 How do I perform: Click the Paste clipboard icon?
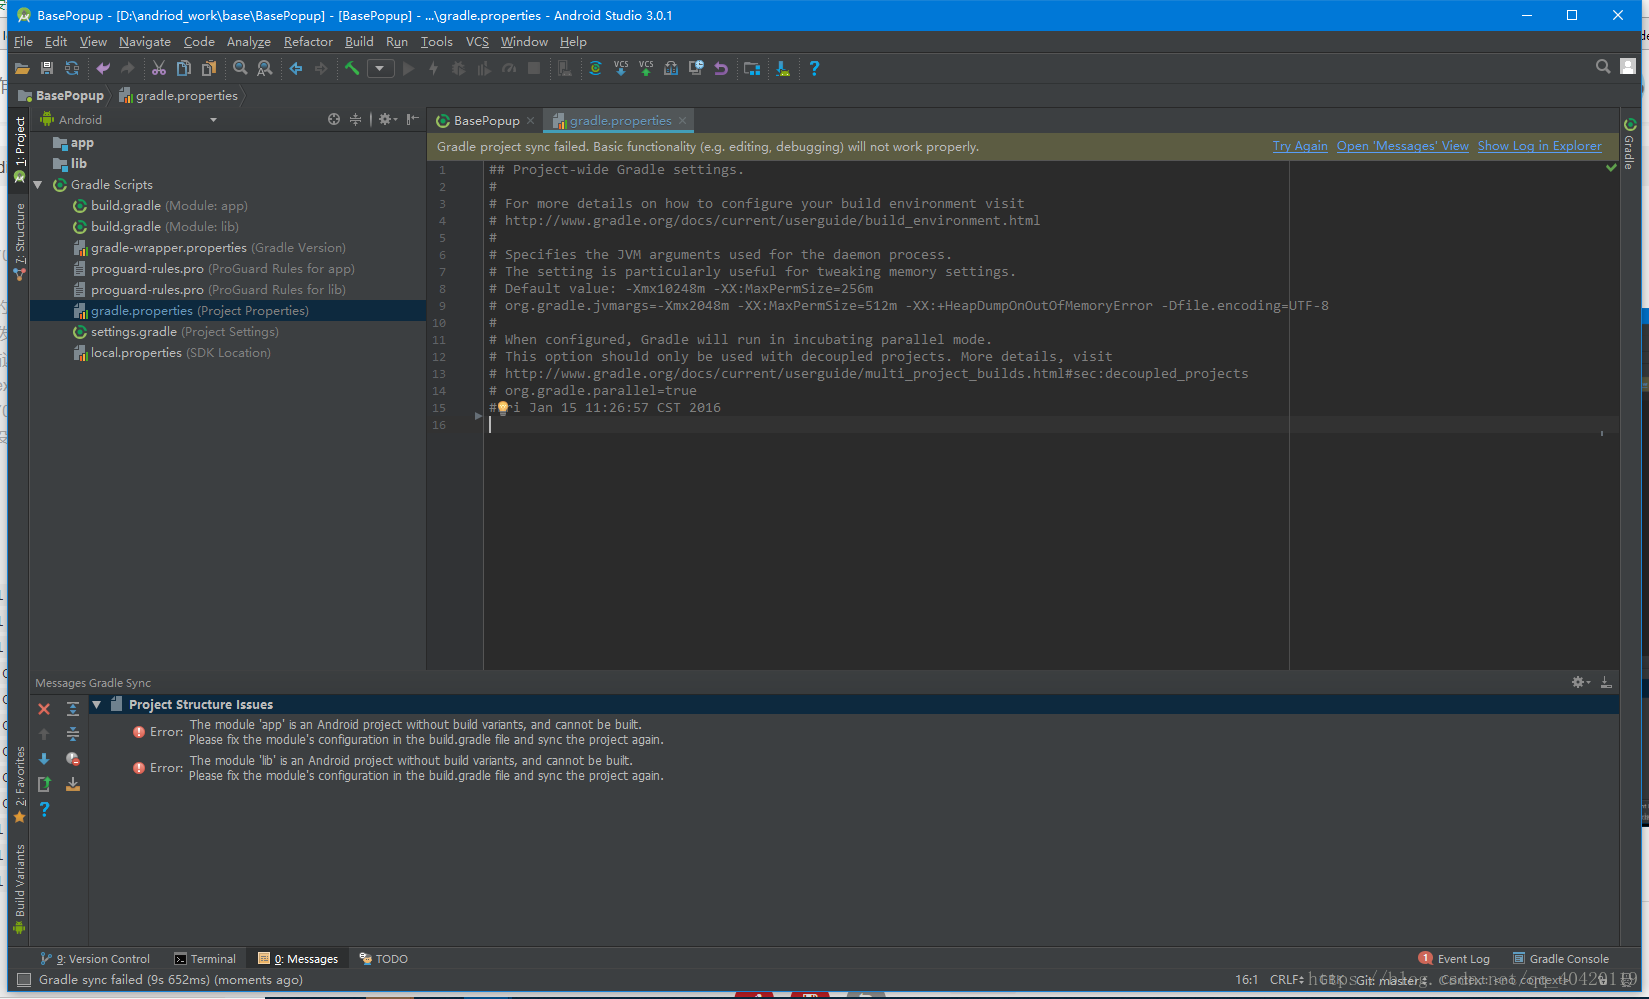209,69
